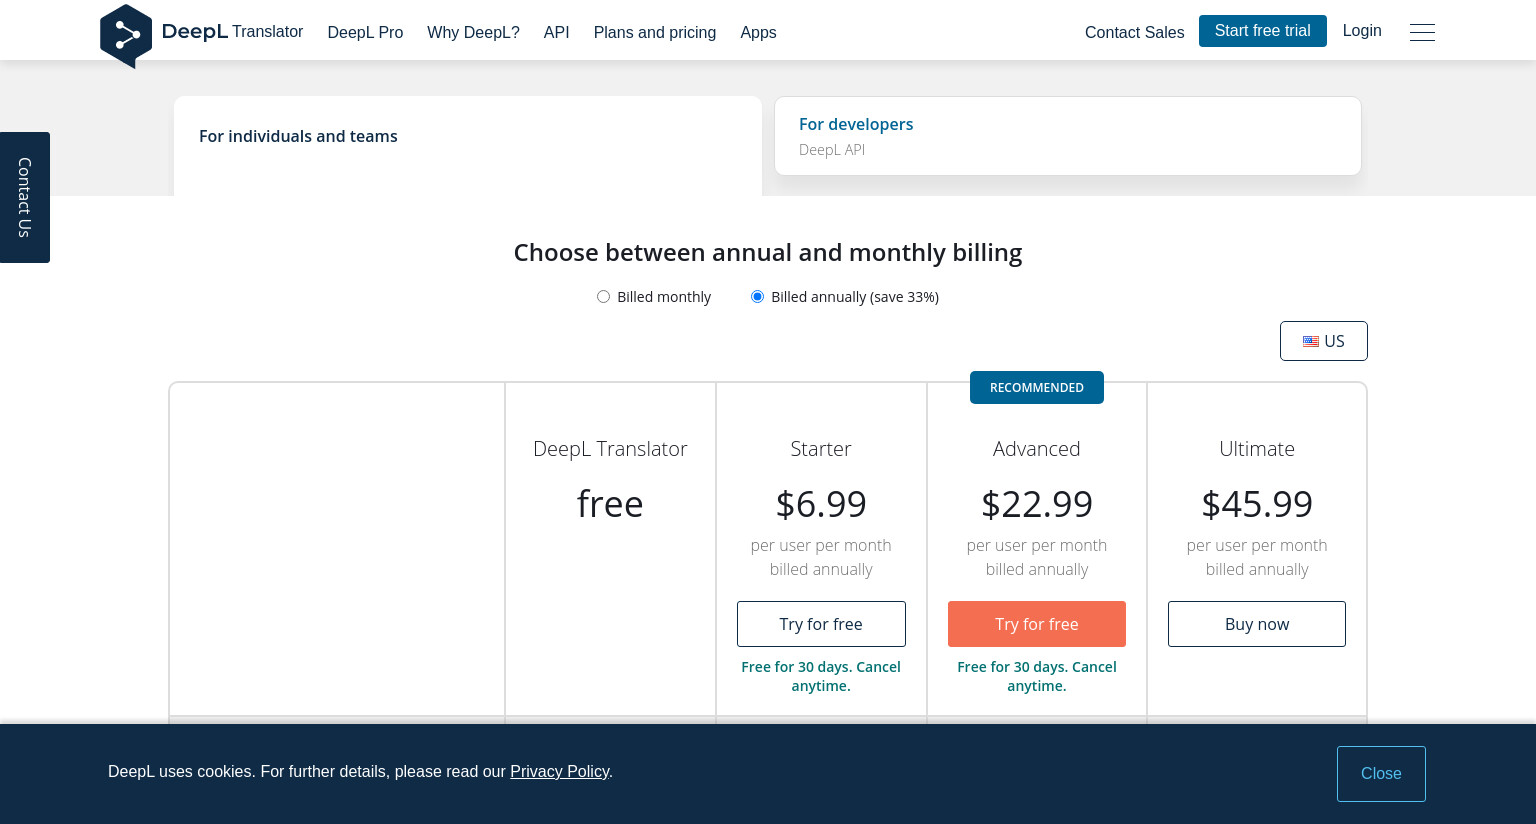Switch to the For developers tab
The image size is (1536, 824).
(x=1068, y=136)
